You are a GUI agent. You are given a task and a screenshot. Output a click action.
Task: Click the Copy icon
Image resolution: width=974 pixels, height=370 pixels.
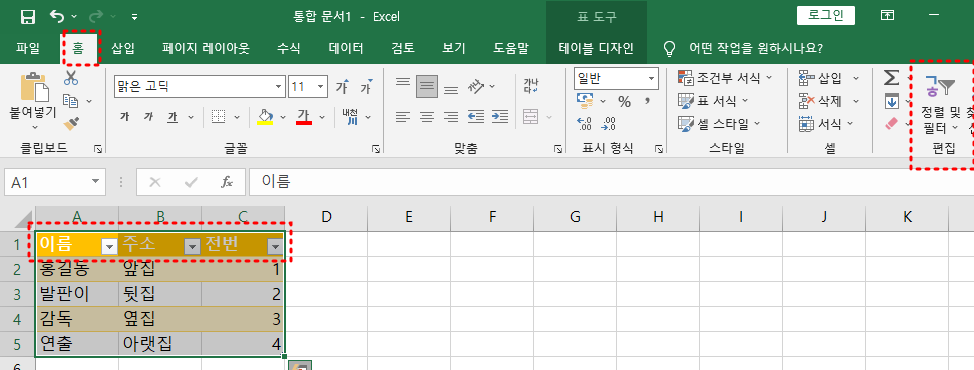[x=71, y=101]
